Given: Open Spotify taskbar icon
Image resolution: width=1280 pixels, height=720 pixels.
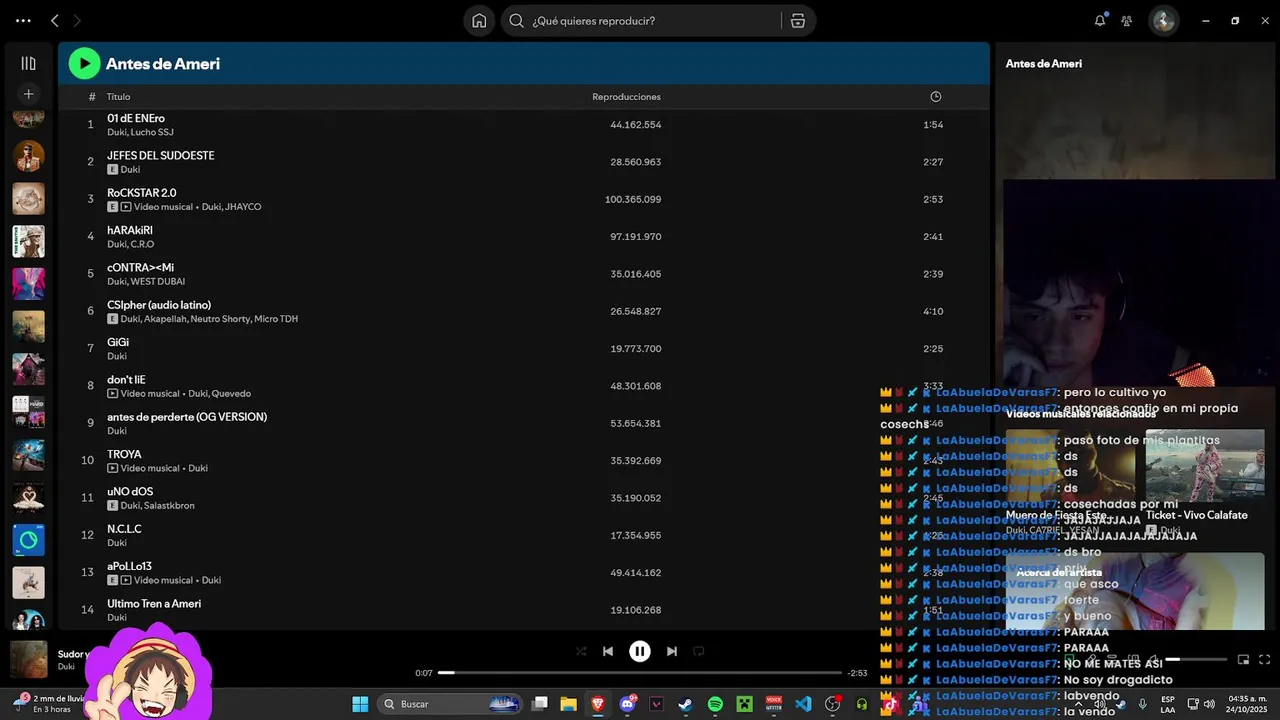Looking at the screenshot, I should click(x=715, y=704).
